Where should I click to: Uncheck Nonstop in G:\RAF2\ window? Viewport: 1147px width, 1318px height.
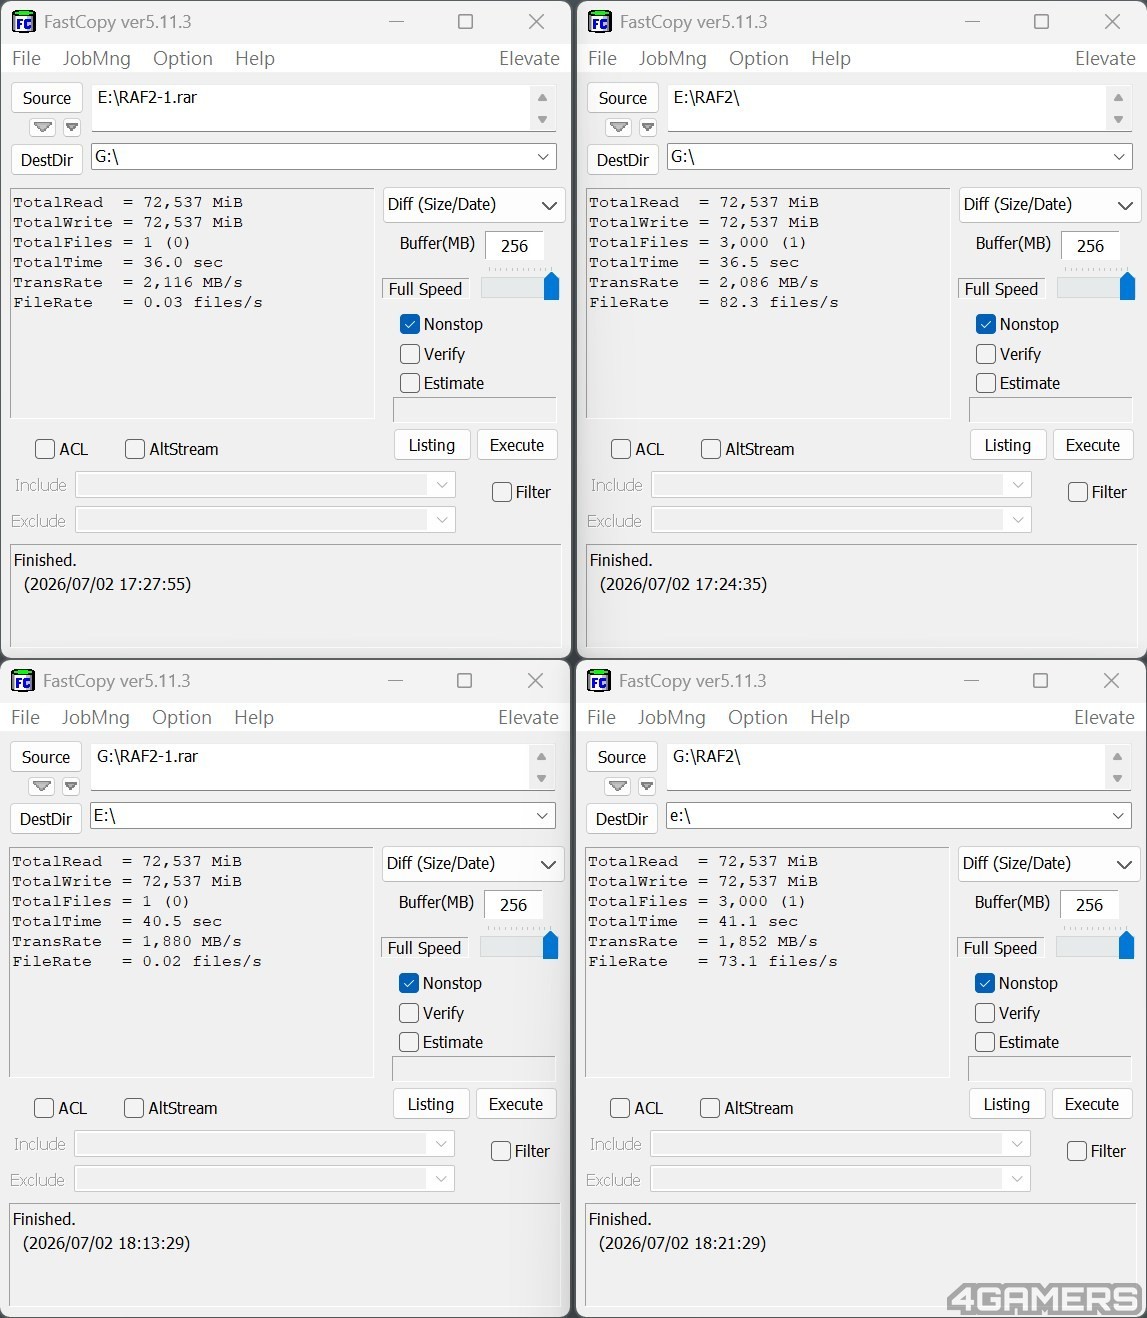[x=985, y=983]
